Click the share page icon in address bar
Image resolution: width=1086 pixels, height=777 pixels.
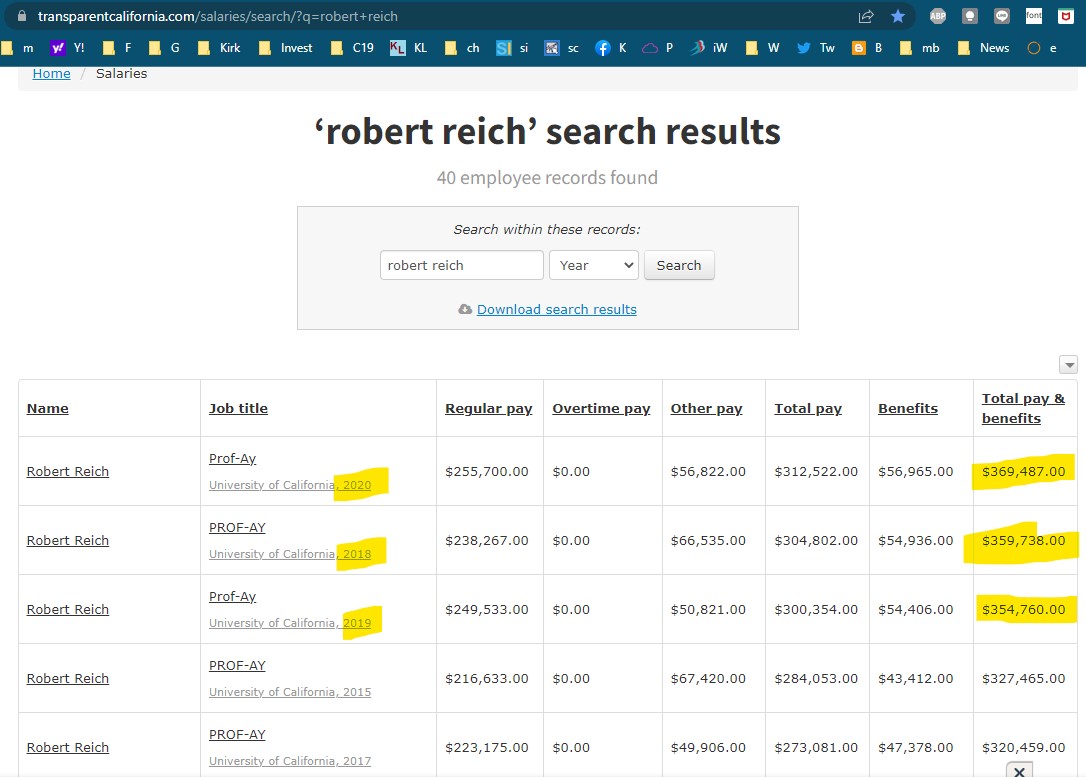tap(866, 16)
